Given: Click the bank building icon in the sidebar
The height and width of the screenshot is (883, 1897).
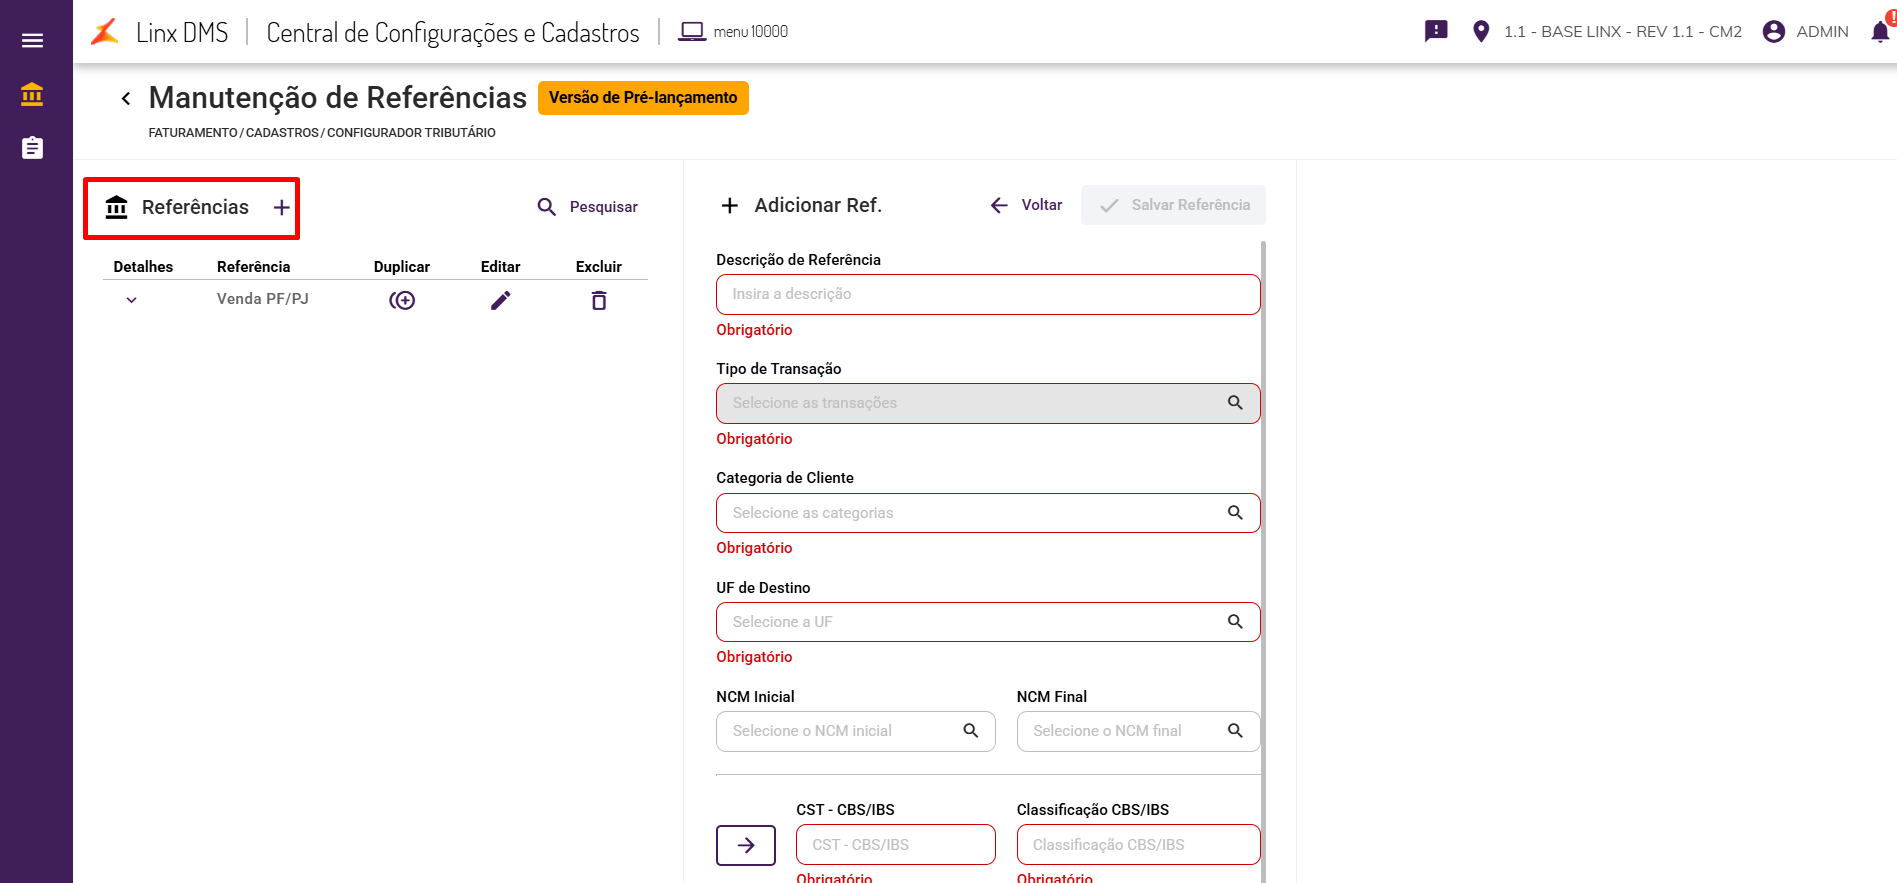Looking at the screenshot, I should pos(32,94).
